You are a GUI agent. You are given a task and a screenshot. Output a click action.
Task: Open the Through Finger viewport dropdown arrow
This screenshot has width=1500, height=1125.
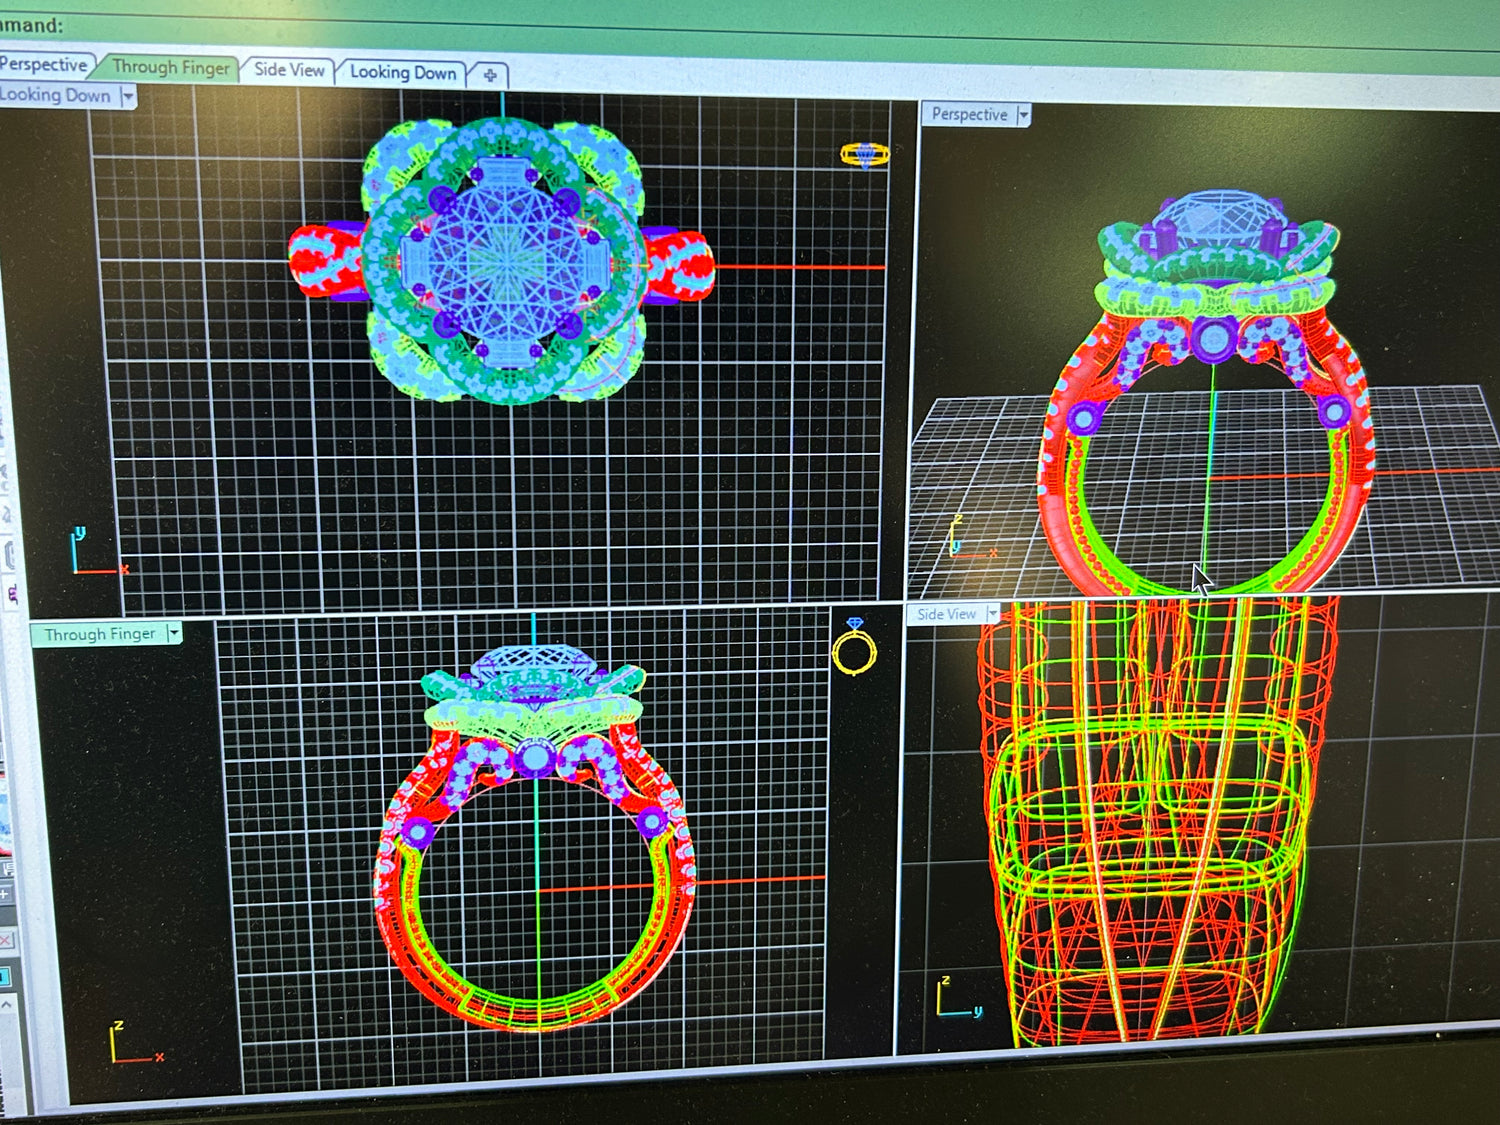(x=174, y=633)
